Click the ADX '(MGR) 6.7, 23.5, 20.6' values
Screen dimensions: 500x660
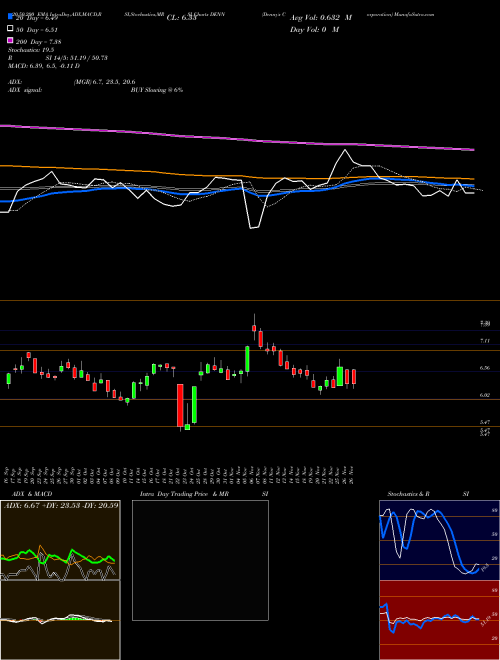coord(104,82)
